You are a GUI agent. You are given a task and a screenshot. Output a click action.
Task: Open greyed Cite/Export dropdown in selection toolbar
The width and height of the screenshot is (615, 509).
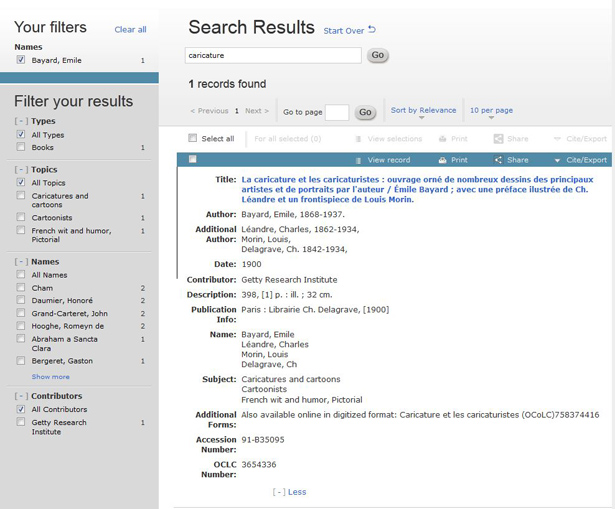pyautogui.click(x=557, y=139)
